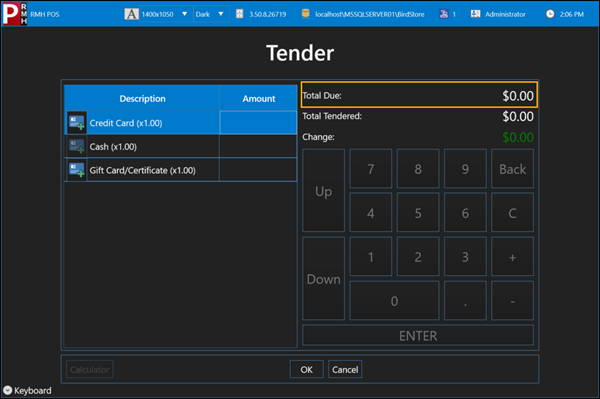Click the database icon beside localhost
The image size is (600, 399).
coord(305,14)
